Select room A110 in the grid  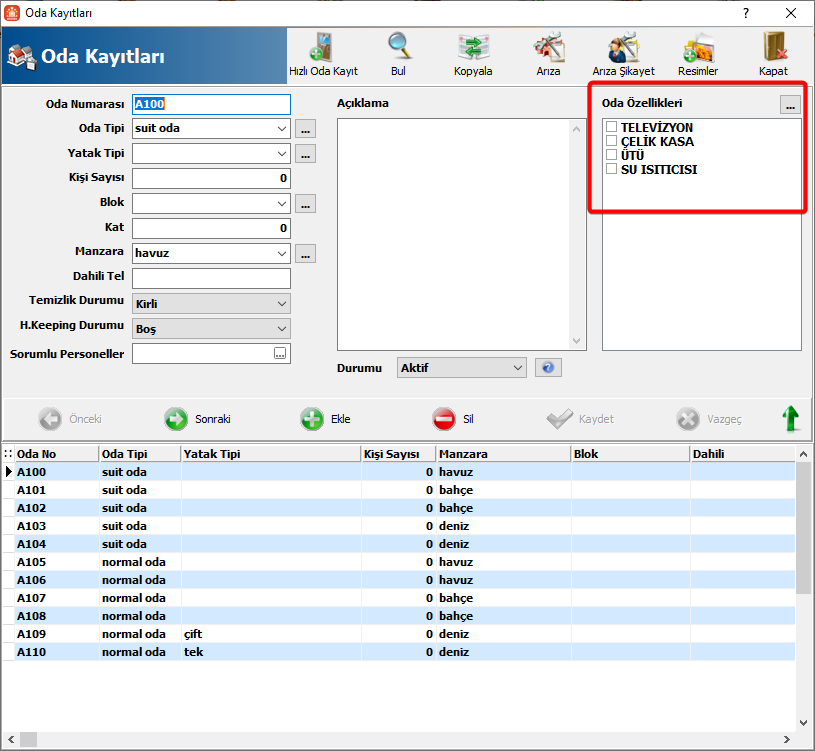(x=399, y=652)
